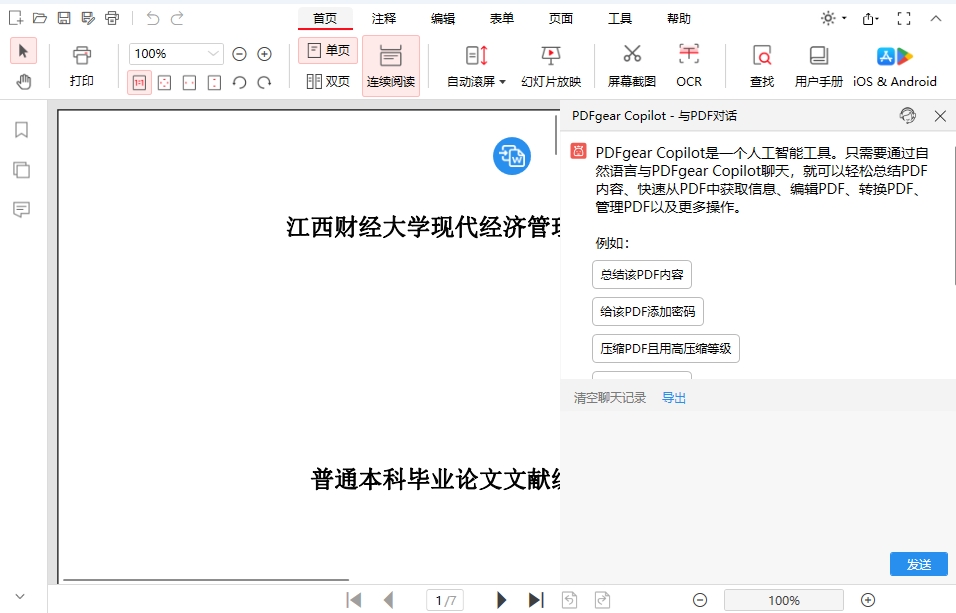Click the 导出 export chat link
Viewport: 956px width, 613px height.
coord(674,397)
